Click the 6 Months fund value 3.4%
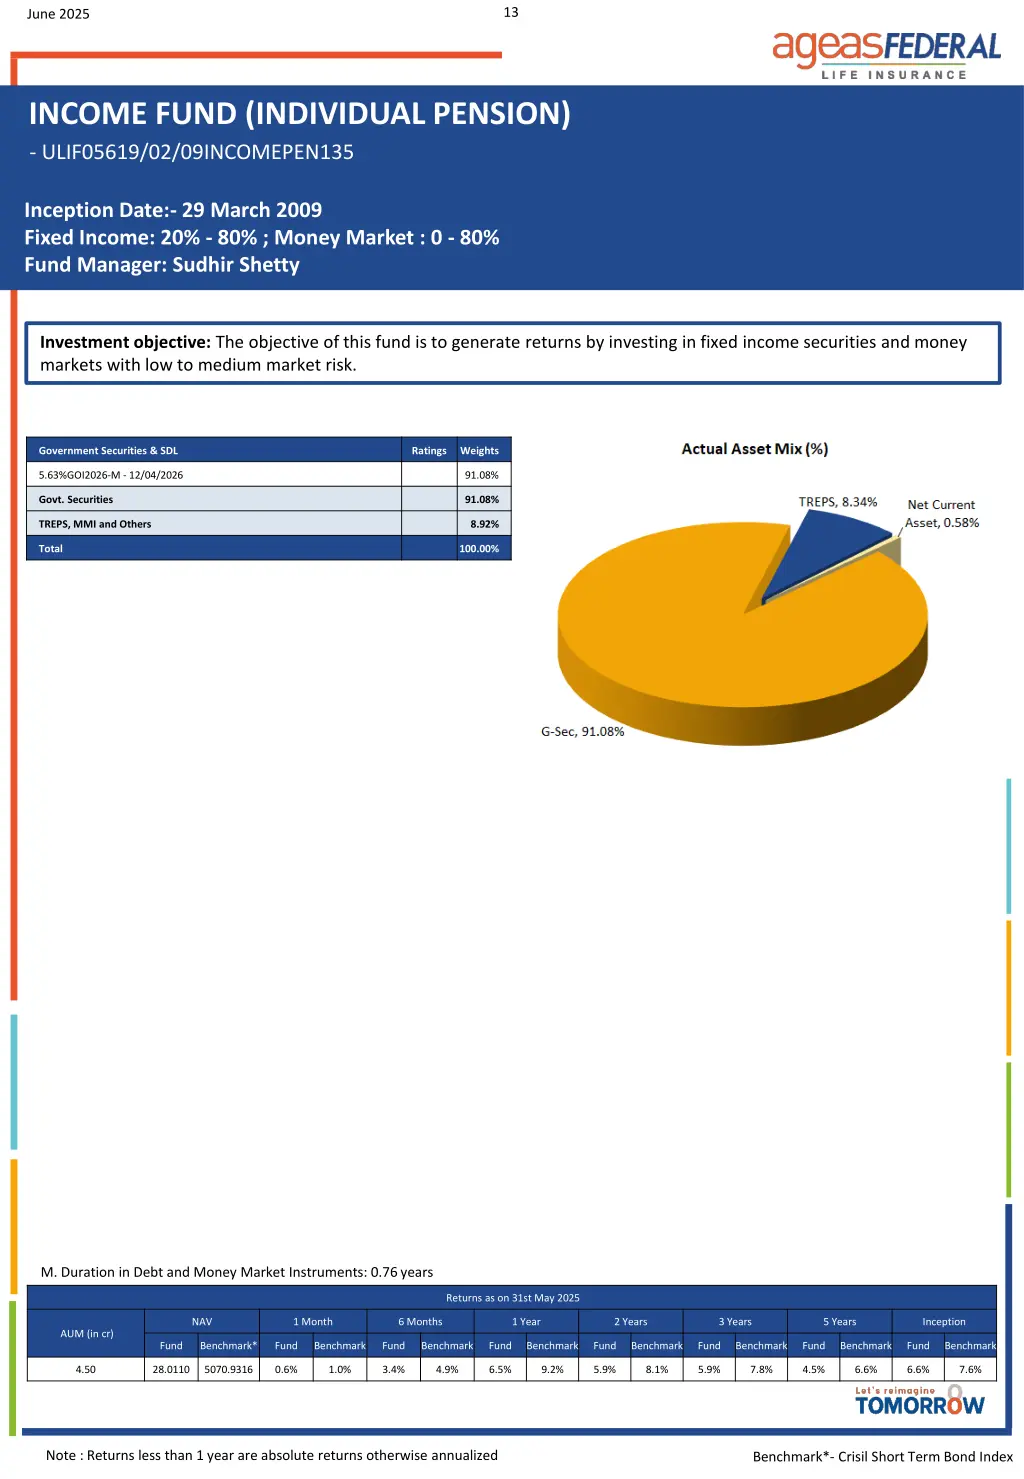Image resolution: width=1024 pixels, height=1479 pixels. (x=393, y=1370)
